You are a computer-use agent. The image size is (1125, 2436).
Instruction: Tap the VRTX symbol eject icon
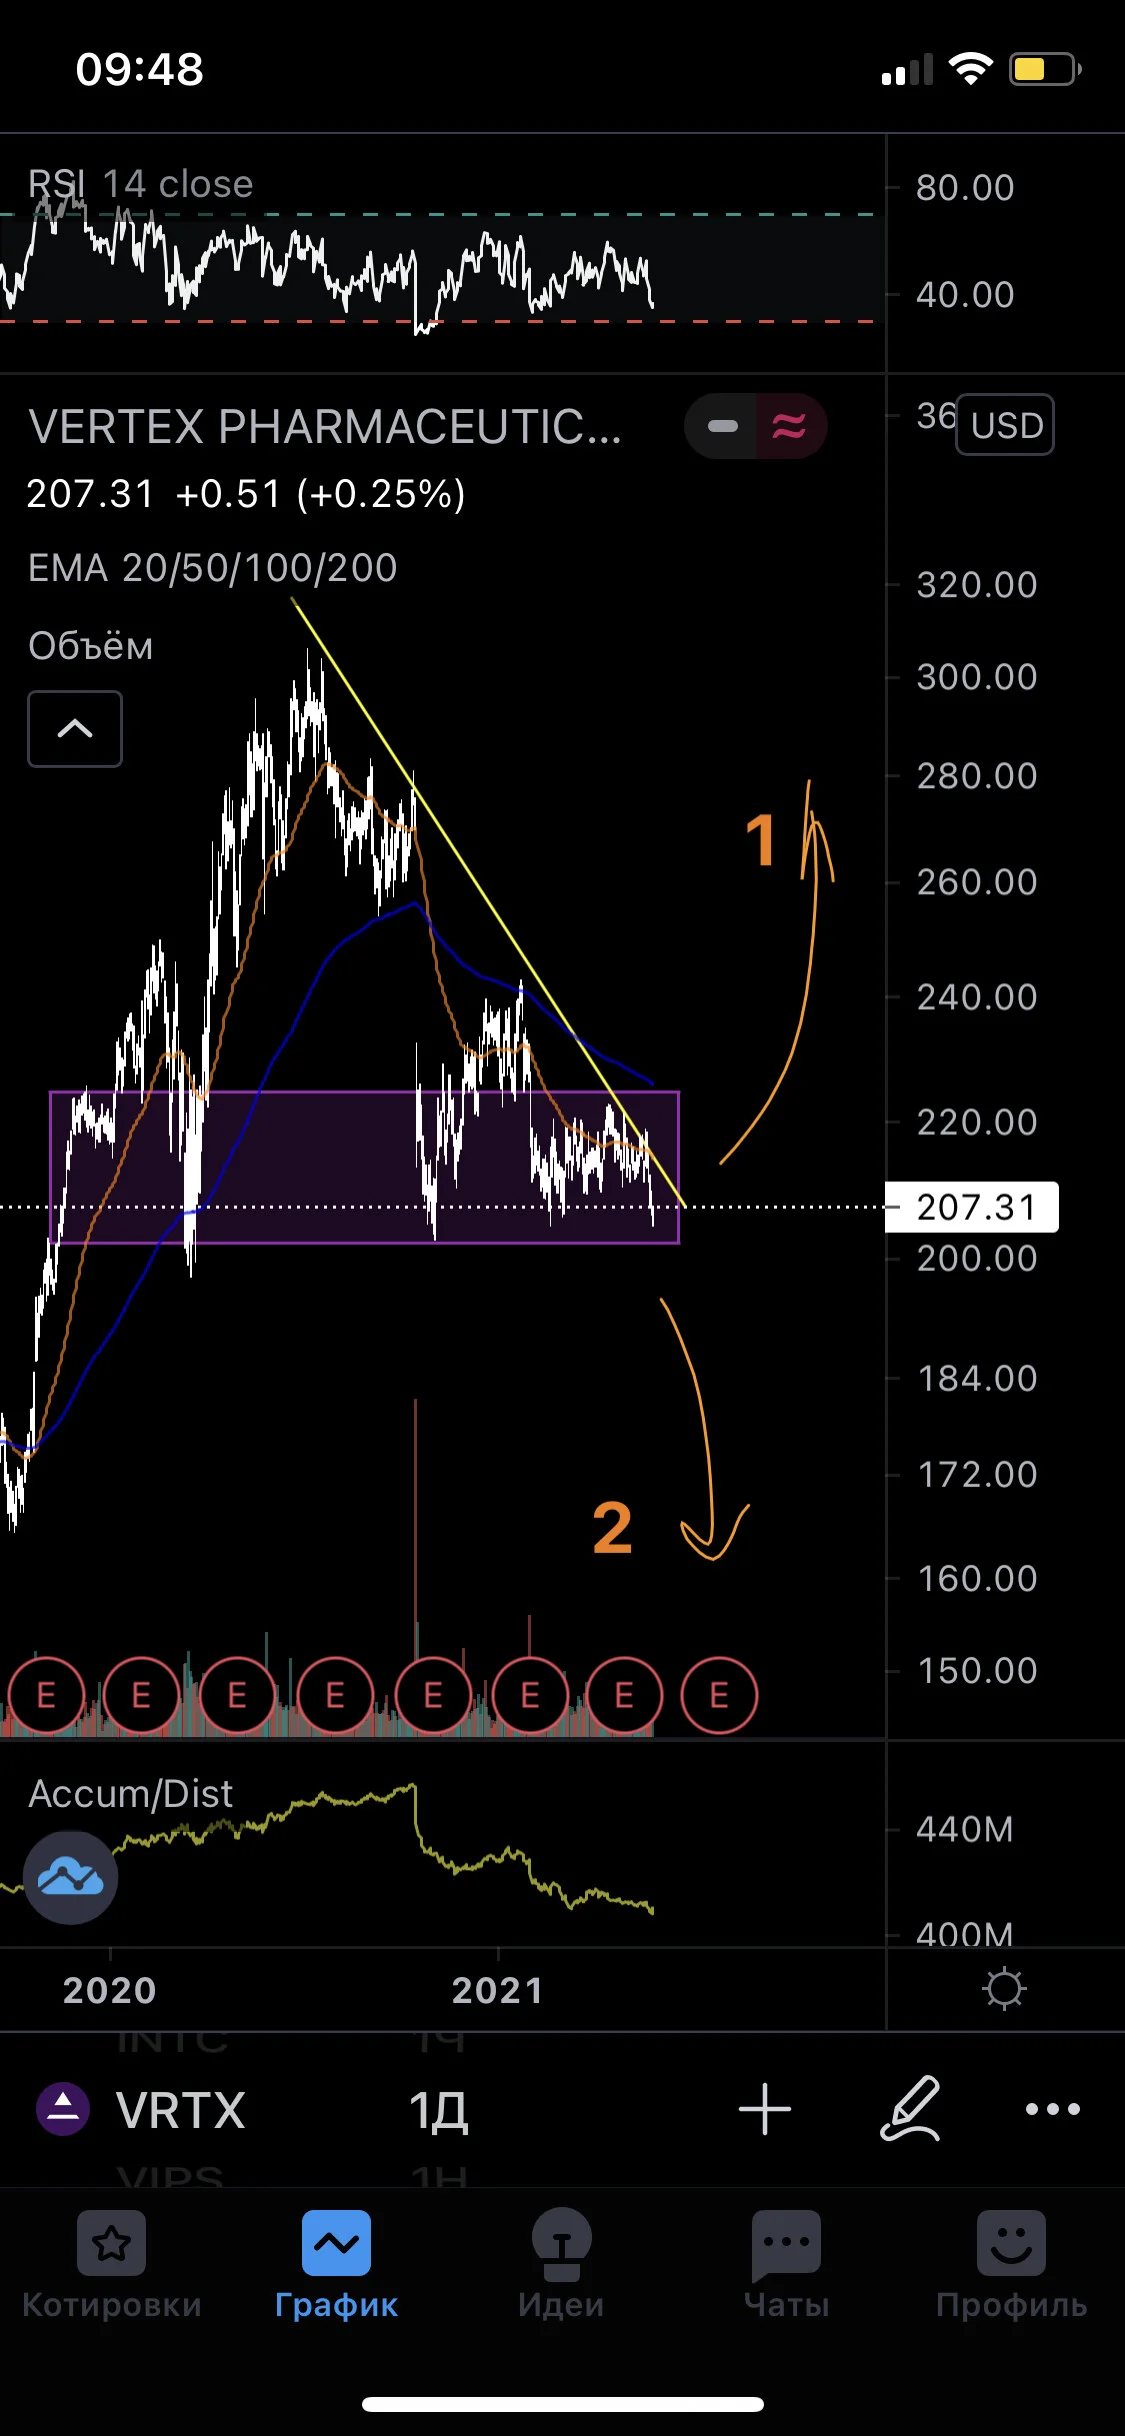(63, 2109)
